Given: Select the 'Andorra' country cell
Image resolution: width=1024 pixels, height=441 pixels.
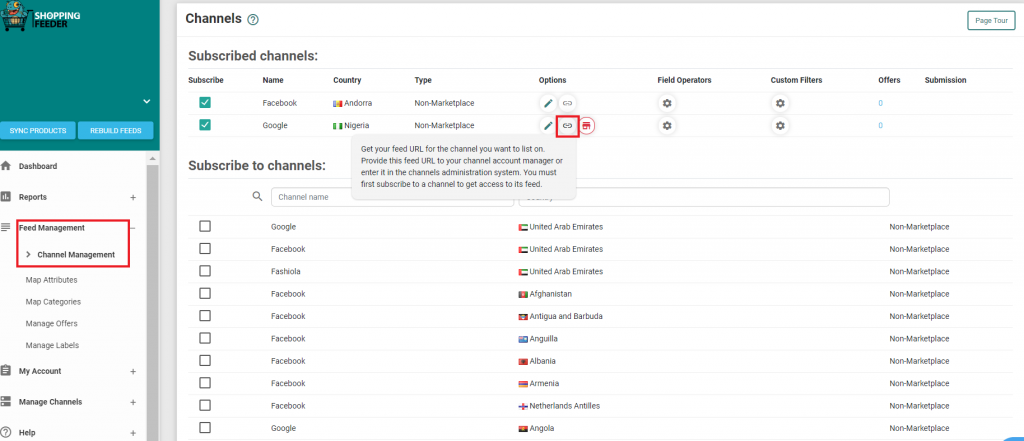Looking at the screenshot, I should point(353,103).
